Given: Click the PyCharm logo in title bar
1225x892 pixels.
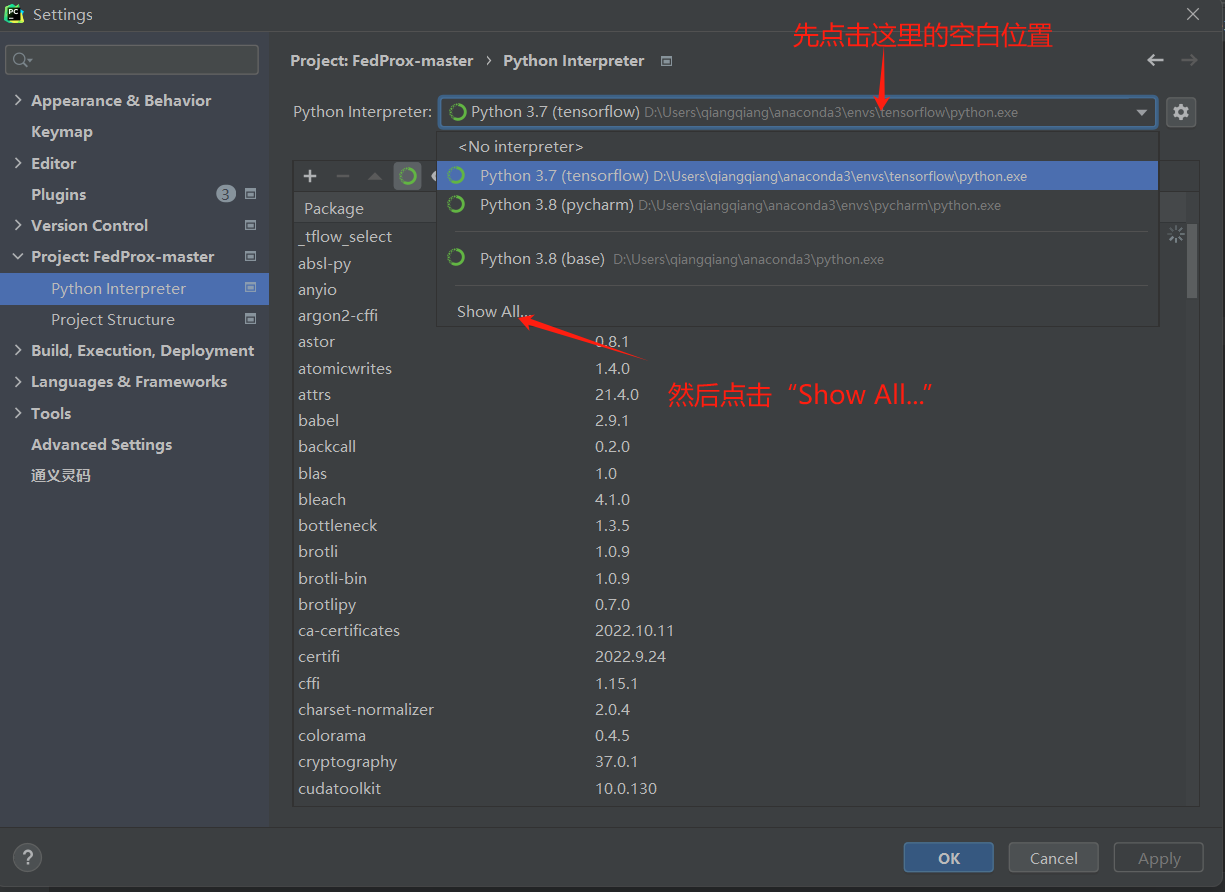Looking at the screenshot, I should (14, 14).
